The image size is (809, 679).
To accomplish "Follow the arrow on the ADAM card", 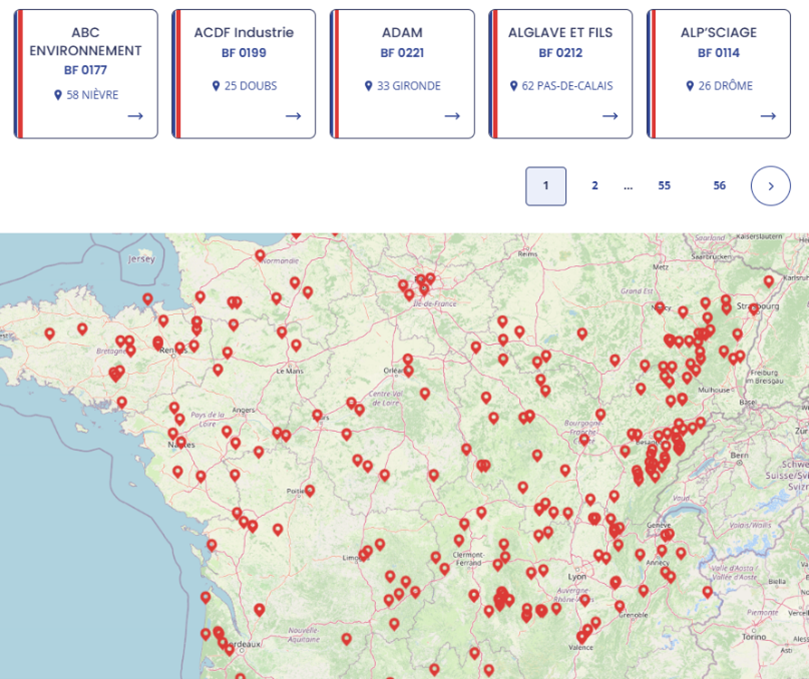I will coord(452,116).
